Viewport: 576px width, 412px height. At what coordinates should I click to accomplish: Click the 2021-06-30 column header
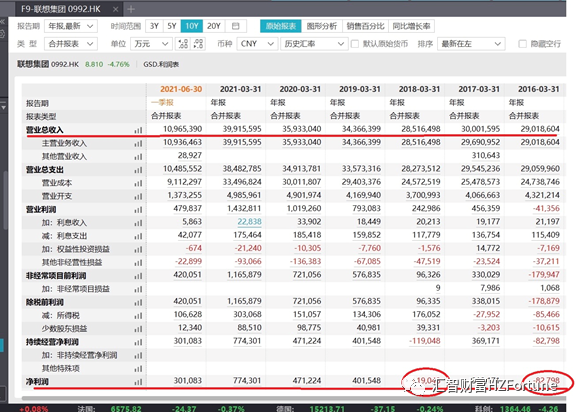tap(181, 89)
